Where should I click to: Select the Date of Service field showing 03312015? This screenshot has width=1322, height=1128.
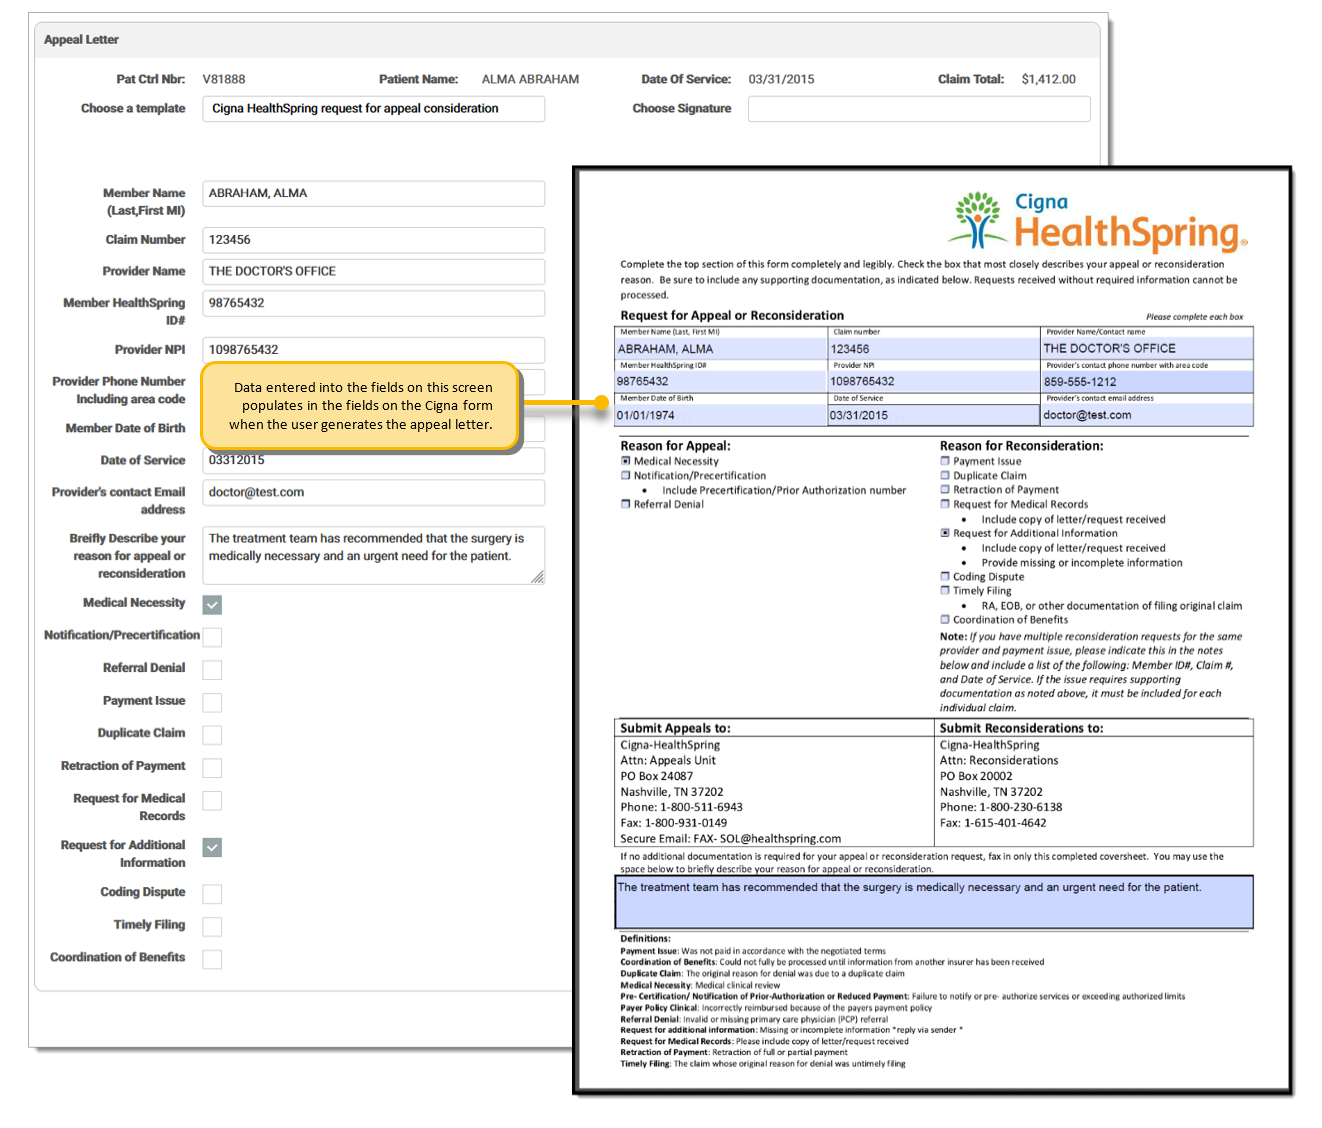[x=373, y=460]
